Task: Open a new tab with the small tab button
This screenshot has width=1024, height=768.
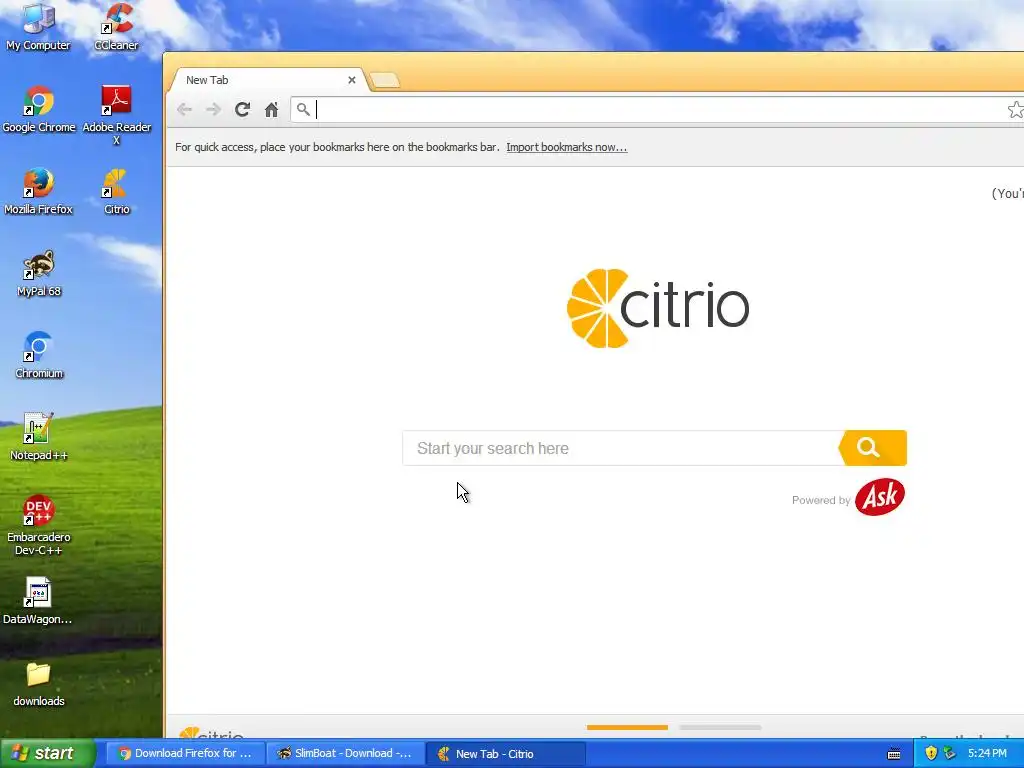Action: (385, 80)
